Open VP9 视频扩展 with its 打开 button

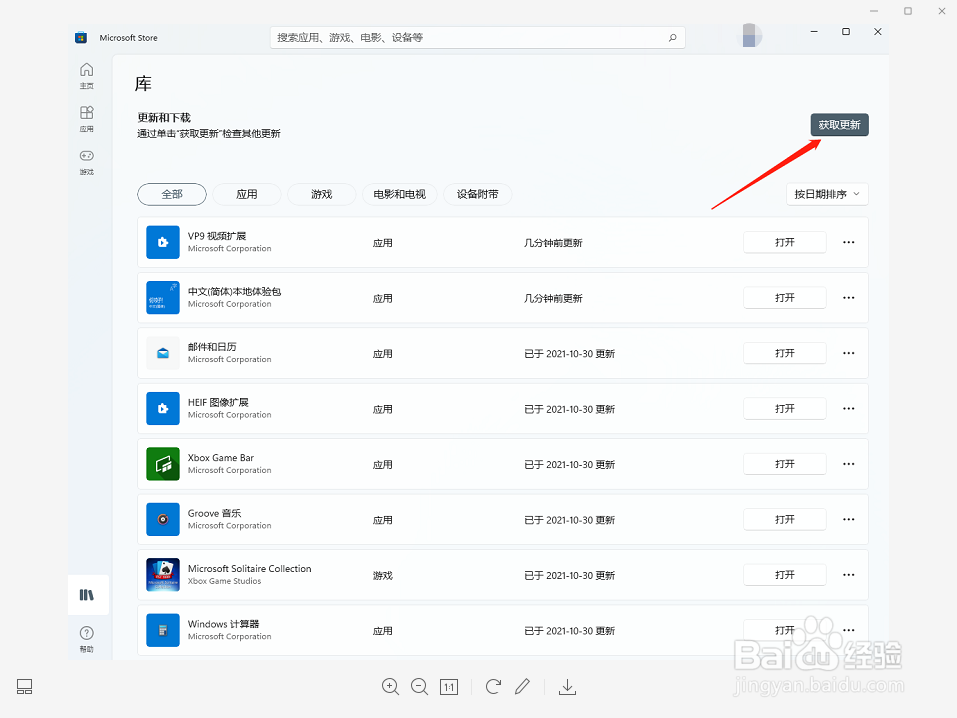click(785, 242)
